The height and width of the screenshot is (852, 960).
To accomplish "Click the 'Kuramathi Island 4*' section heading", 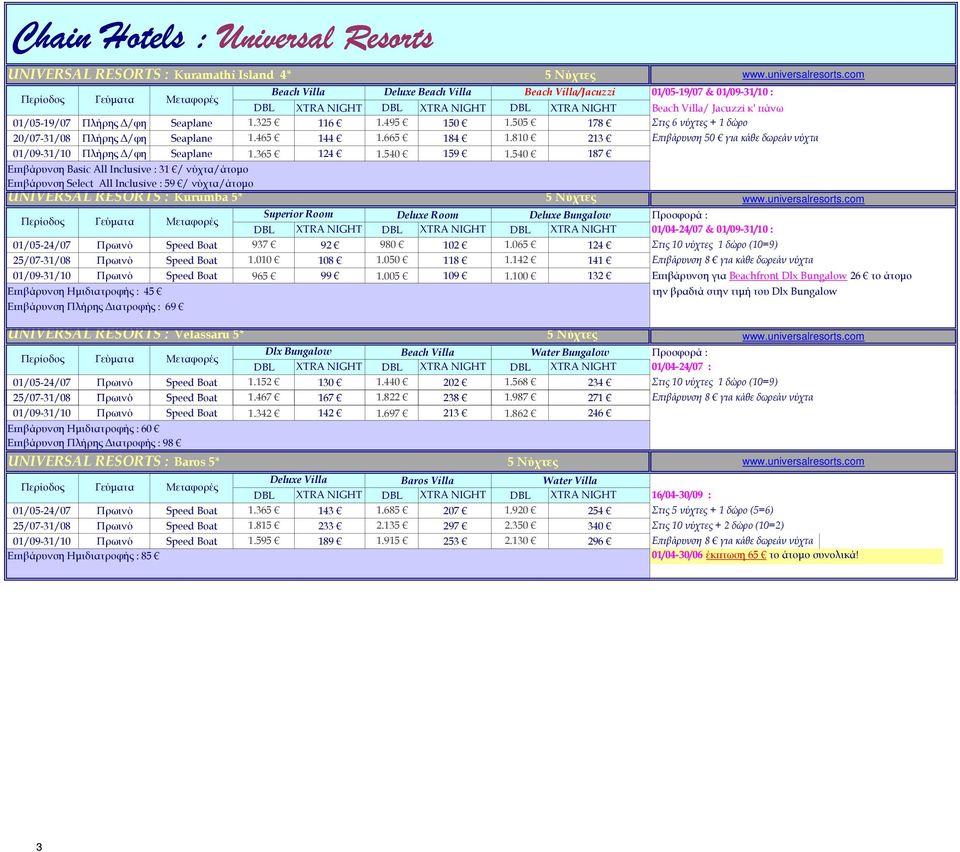I will pyautogui.click(x=233, y=75).
